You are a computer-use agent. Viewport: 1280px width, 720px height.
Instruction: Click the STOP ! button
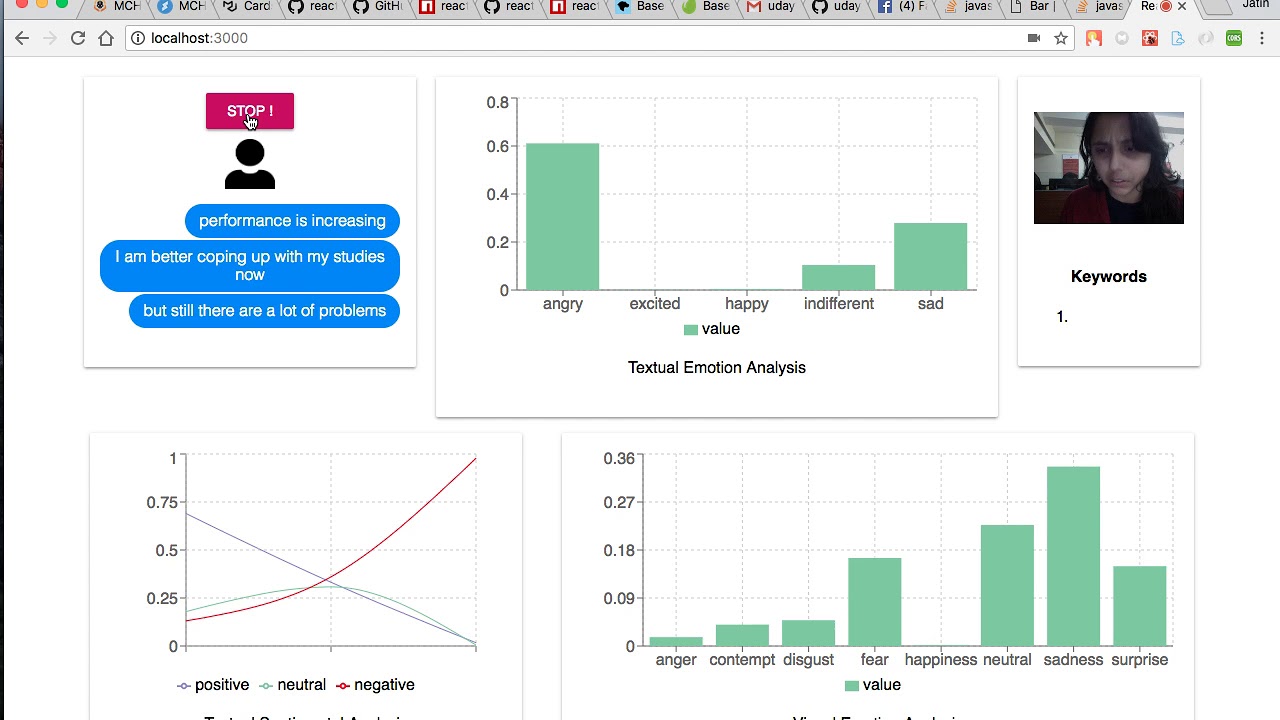250,111
